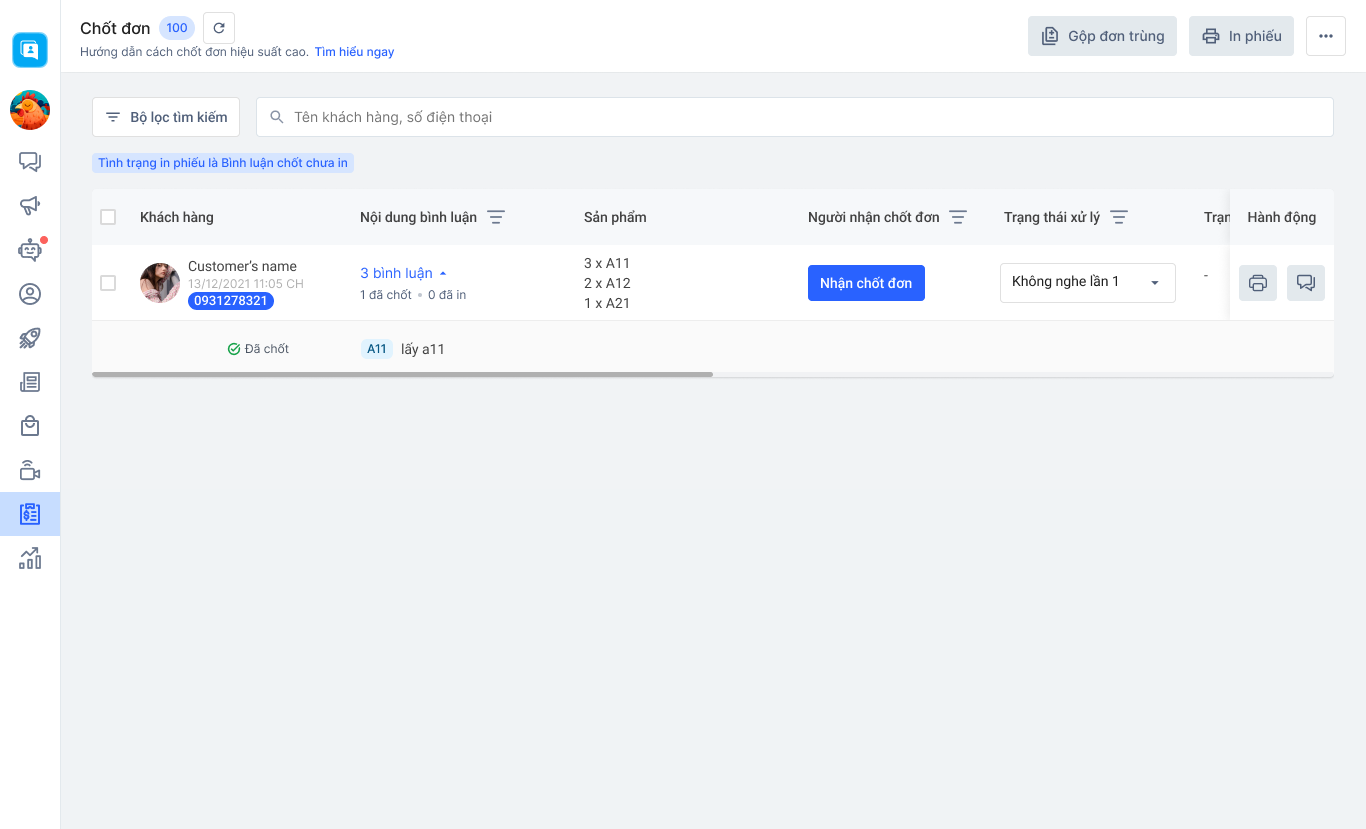The width and height of the screenshot is (1366, 829).
Task: Open the chat action for Customer's name row
Action: pyautogui.click(x=1306, y=283)
